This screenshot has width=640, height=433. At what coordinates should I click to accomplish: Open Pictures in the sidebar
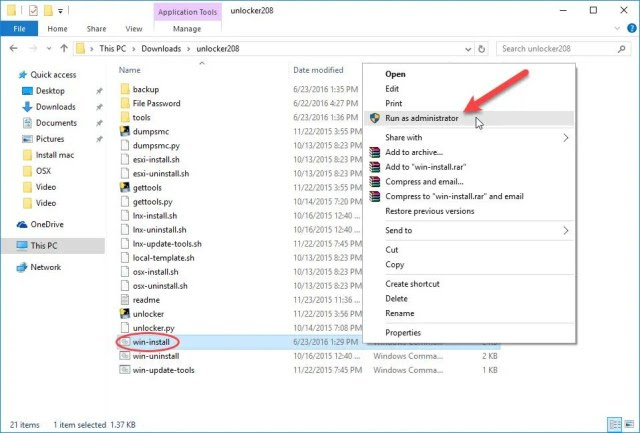tap(50, 139)
